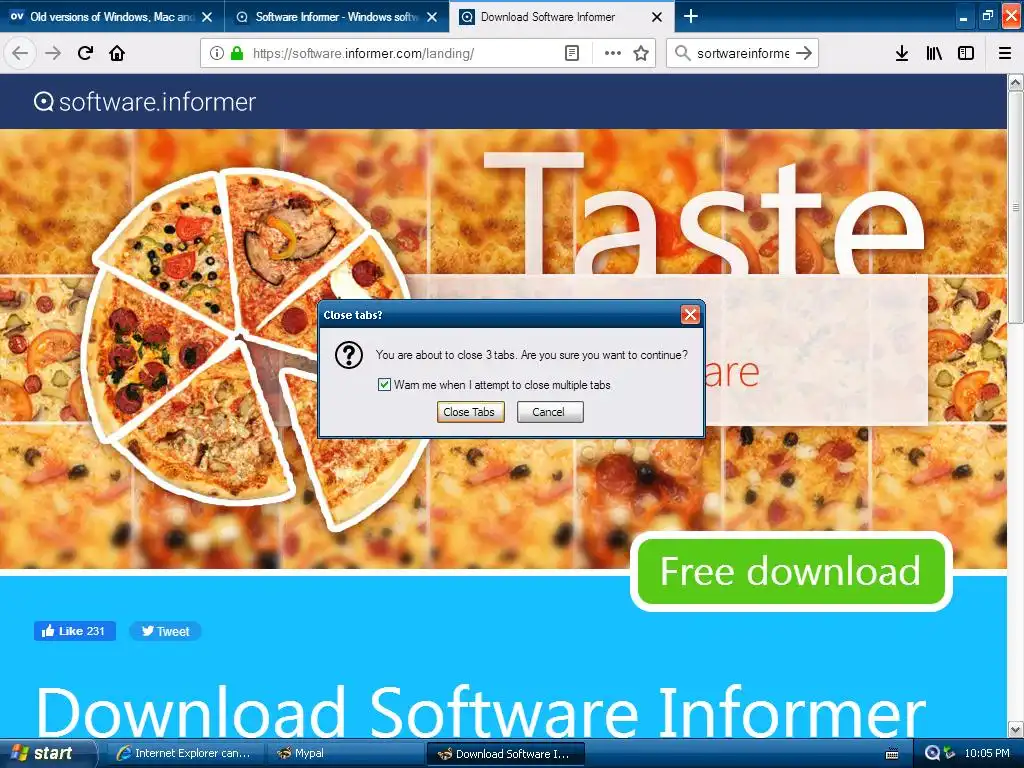This screenshot has width=1024, height=768.
Task: Click the page scrollbar down arrow
Action: [1015, 729]
